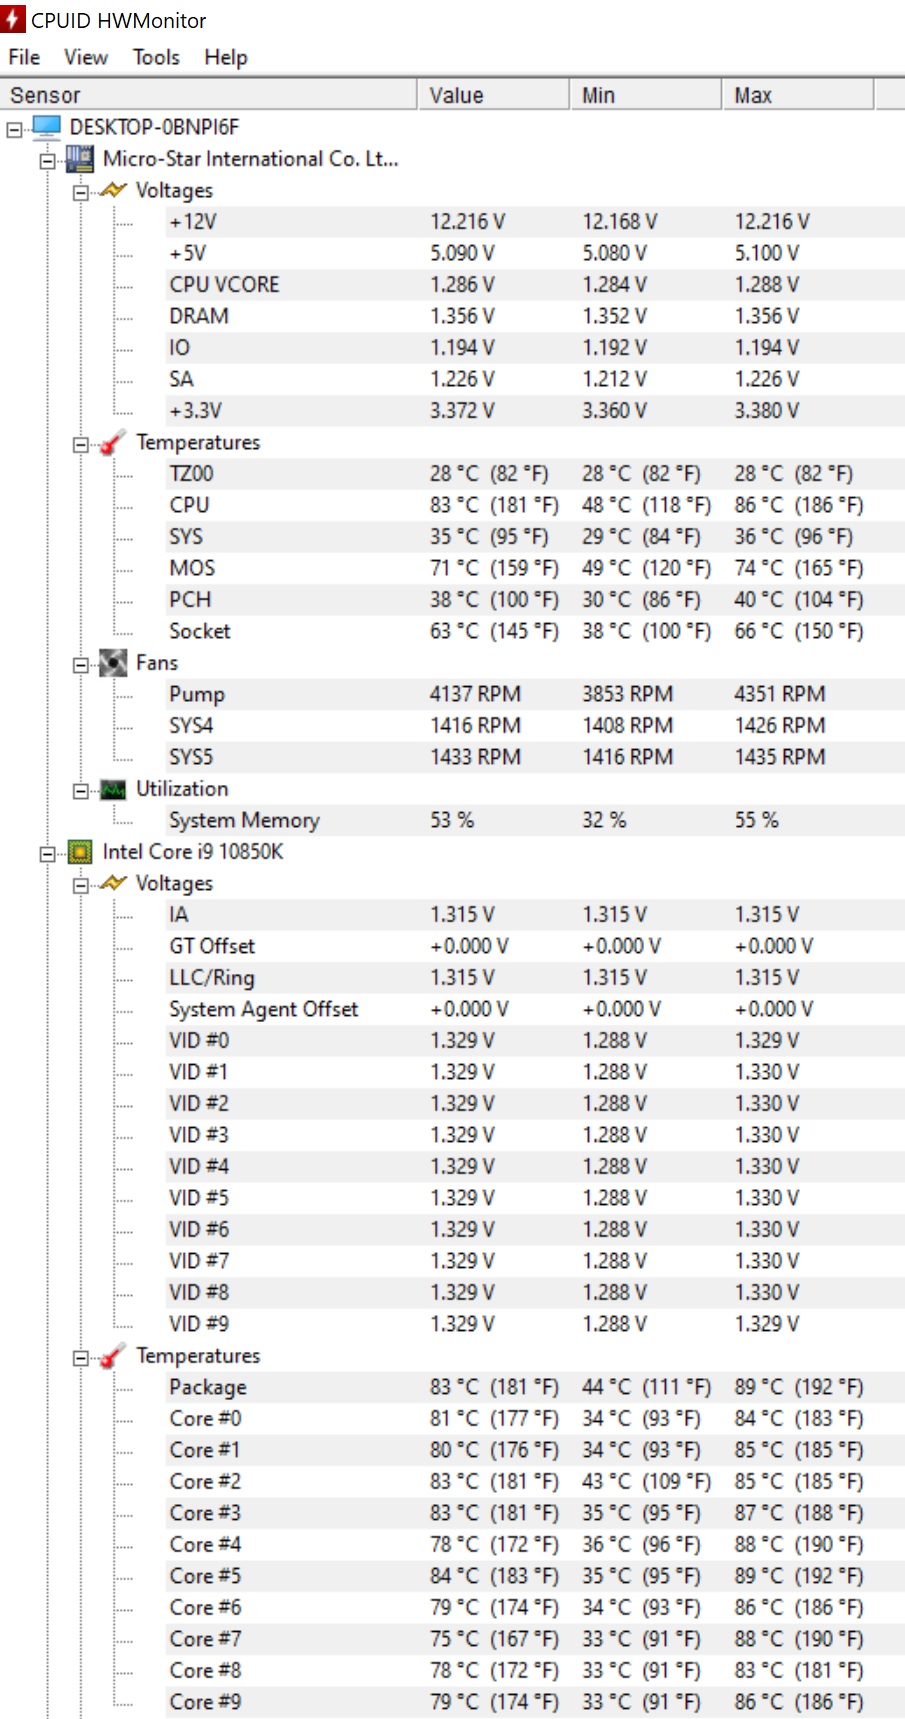905x1719 pixels.
Task: Collapse the Micro-Star International node
Action: 47,160
